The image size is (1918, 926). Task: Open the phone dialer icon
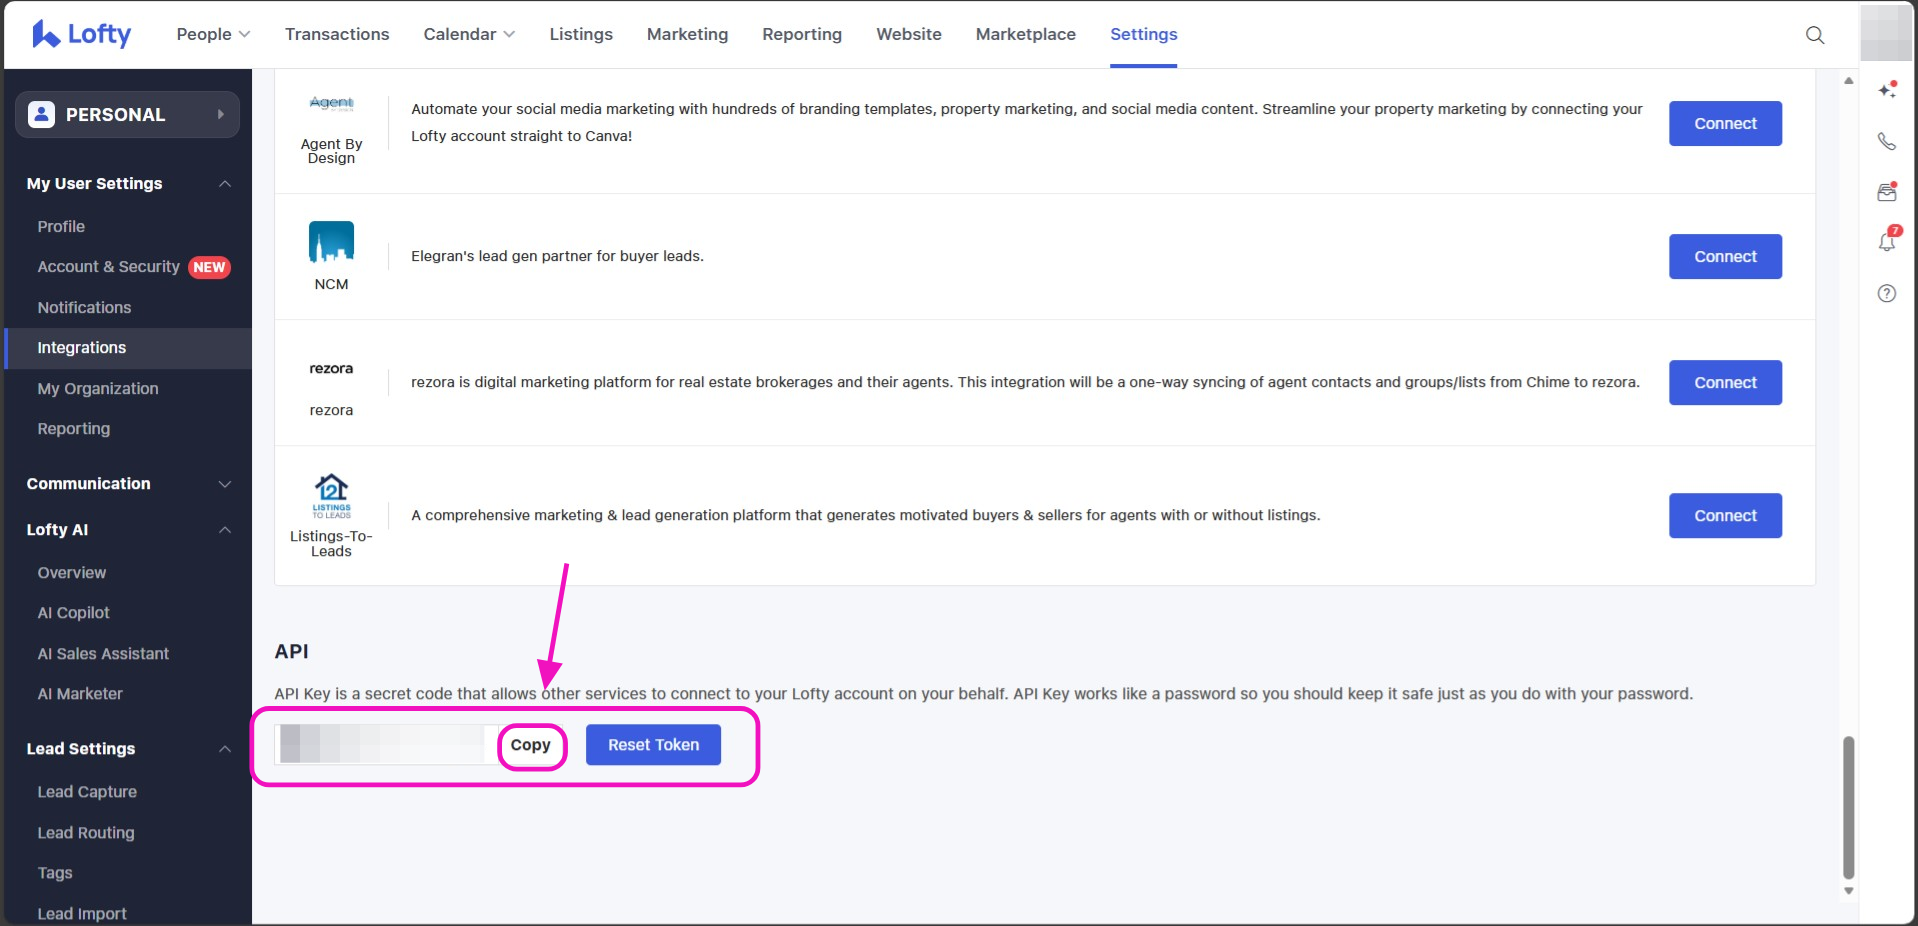(x=1886, y=141)
